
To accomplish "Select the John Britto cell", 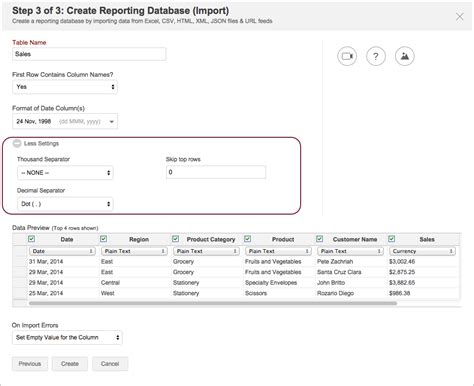I will click(331, 283).
